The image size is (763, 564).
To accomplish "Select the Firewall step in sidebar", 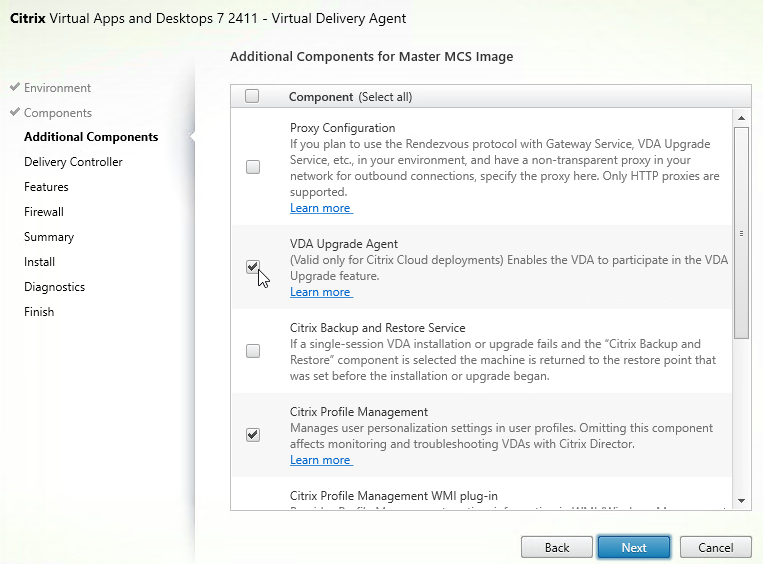I will pyautogui.click(x=44, y=212).
